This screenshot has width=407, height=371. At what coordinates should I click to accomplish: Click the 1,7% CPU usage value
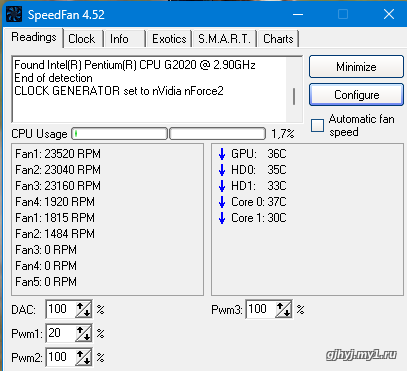click(283, 134)
